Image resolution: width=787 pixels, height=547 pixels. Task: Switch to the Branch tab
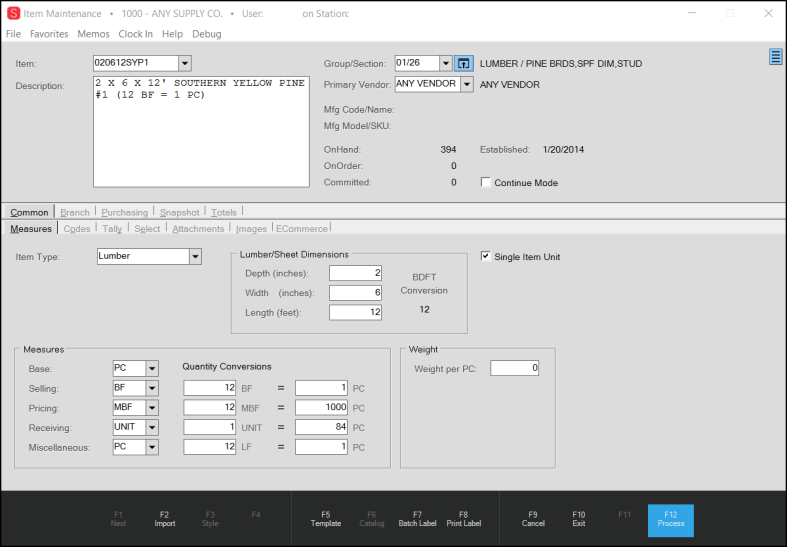(75, 212)
